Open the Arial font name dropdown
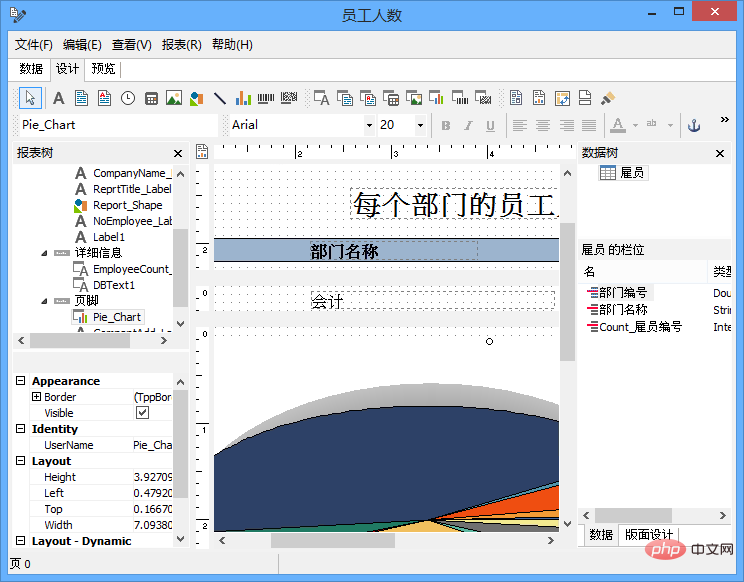 pos(369,125)
